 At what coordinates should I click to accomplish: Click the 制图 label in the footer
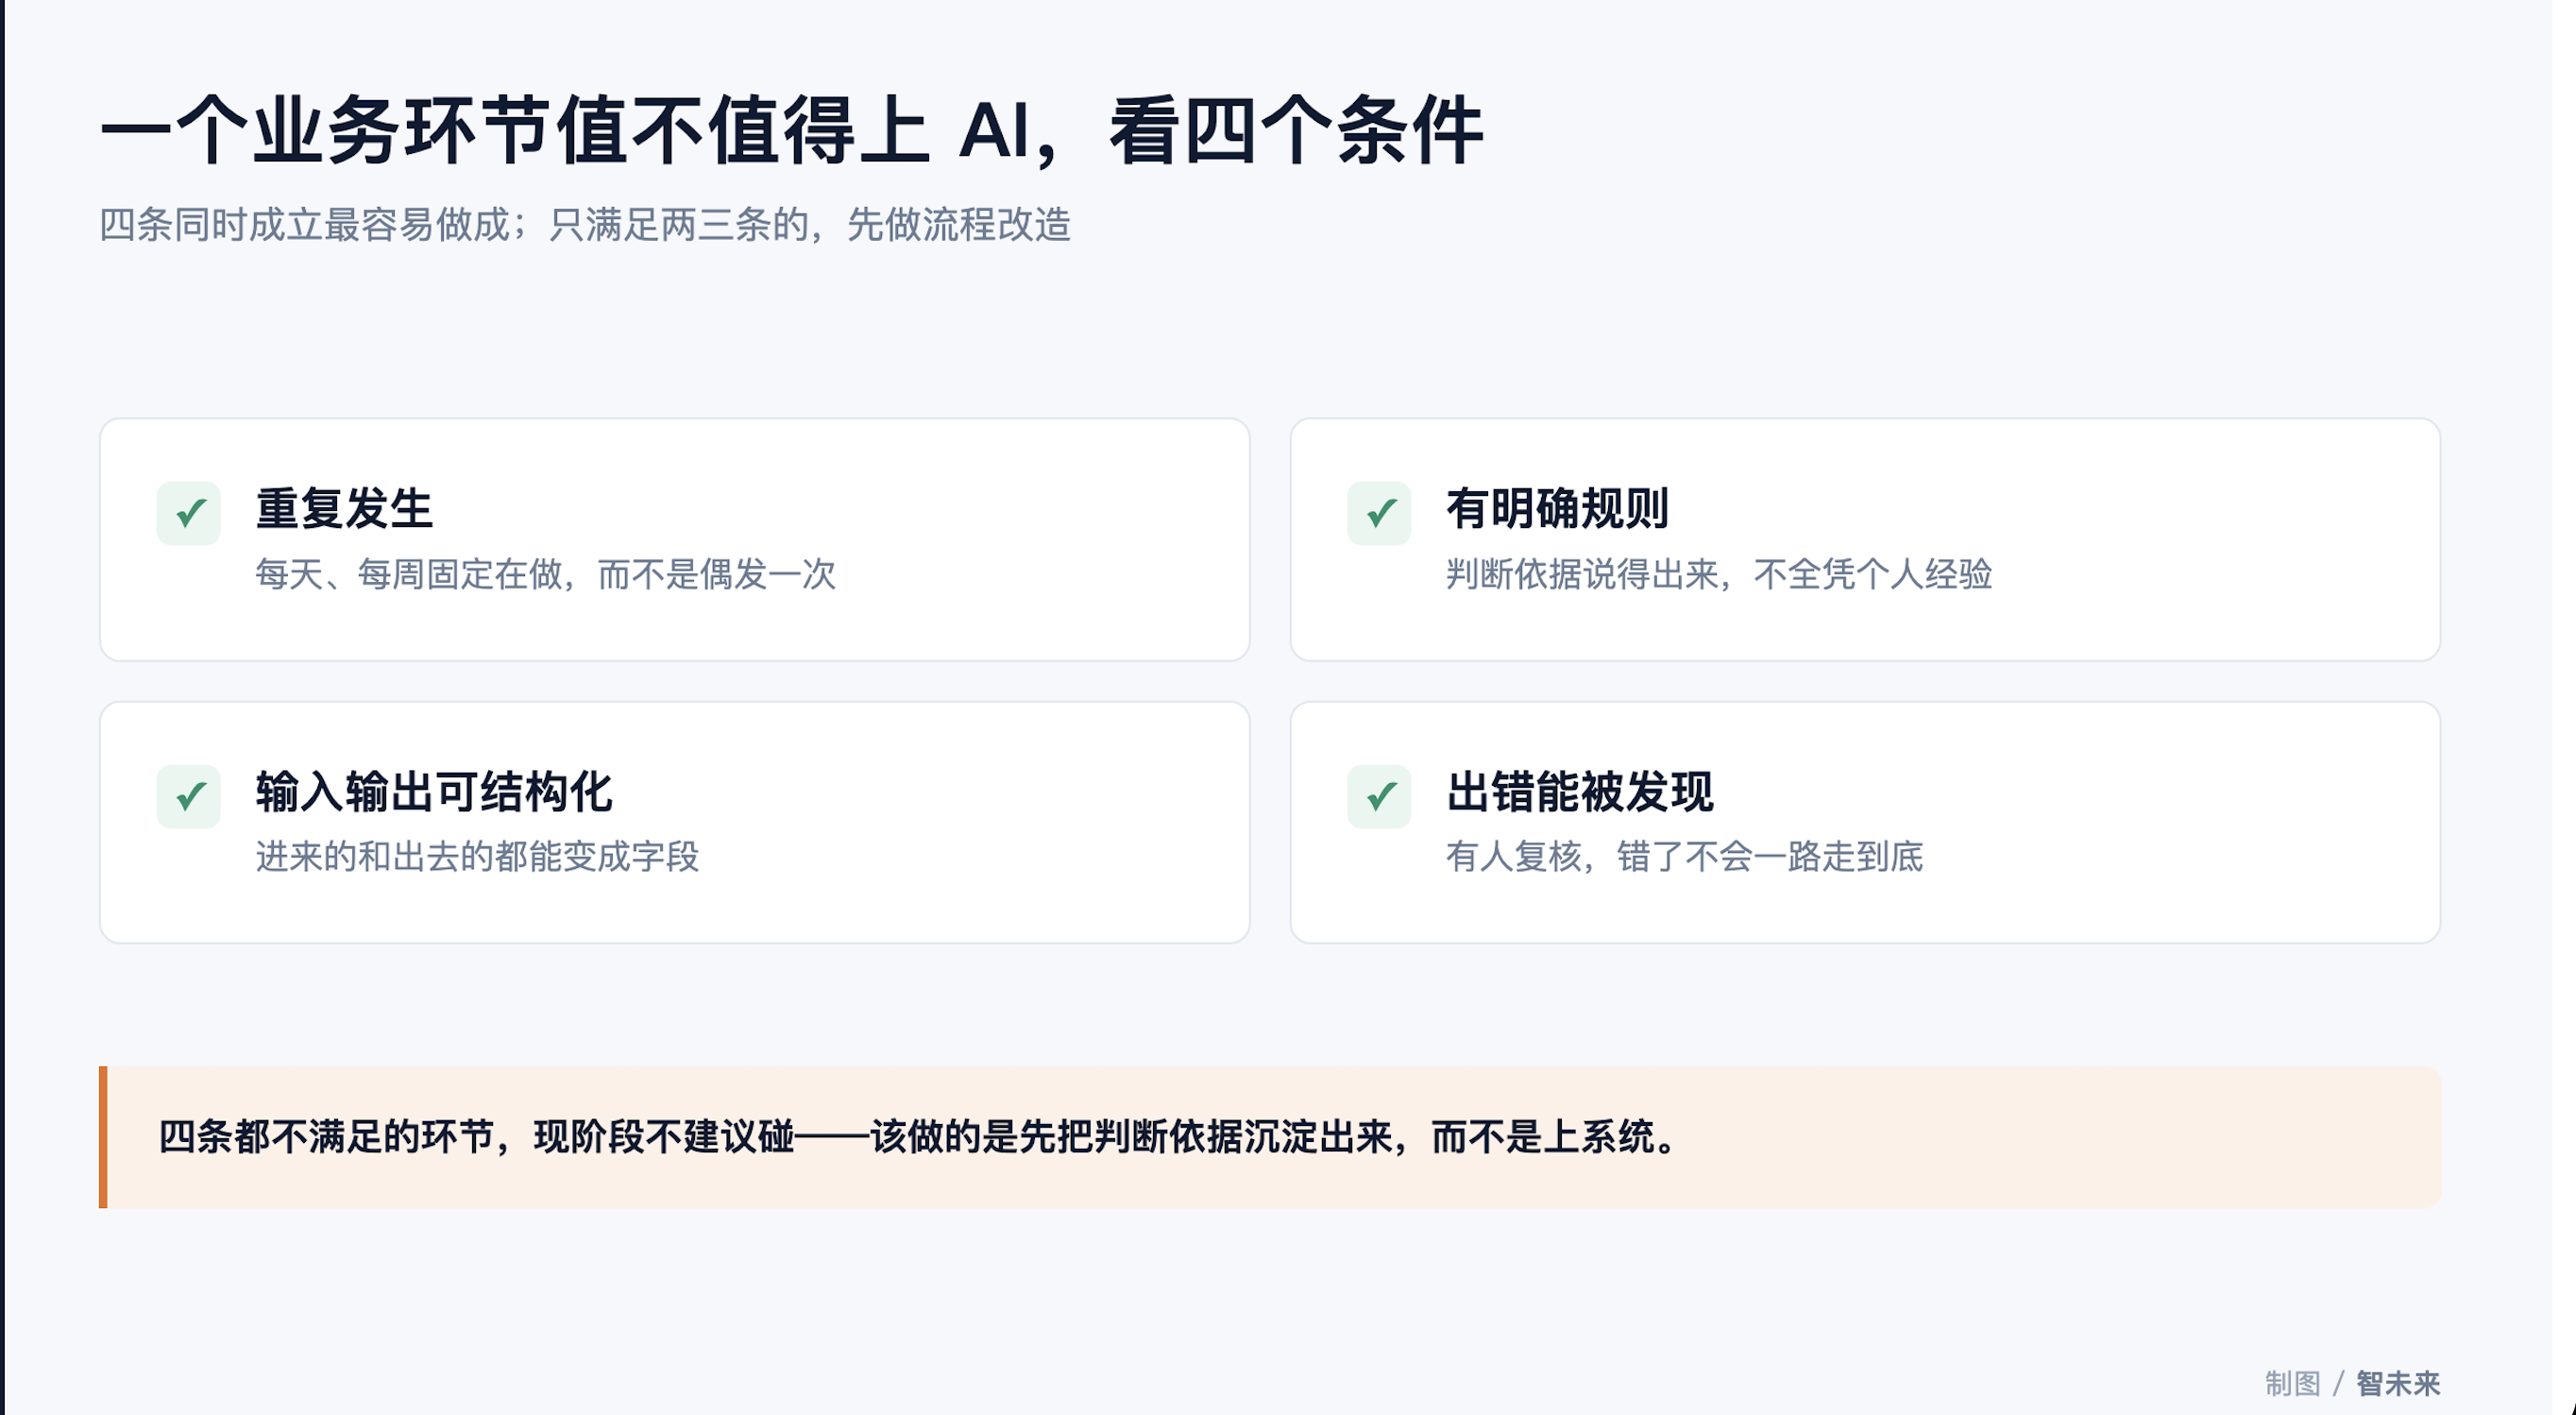(x=2292, y=1383)
